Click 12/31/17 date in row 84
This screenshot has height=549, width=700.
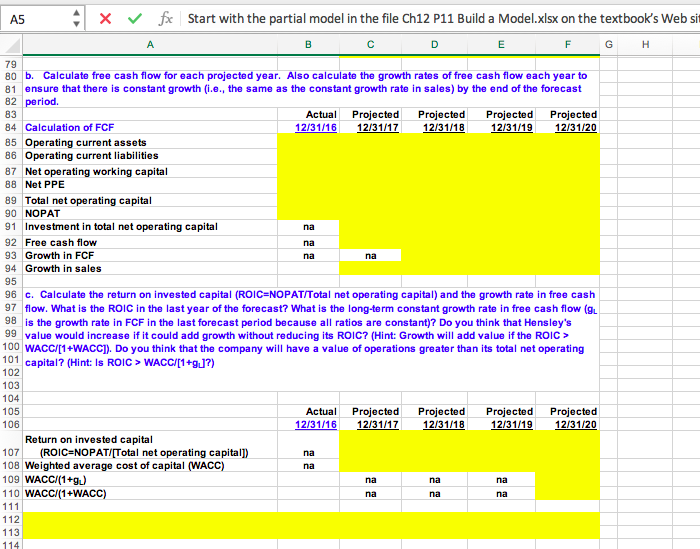coord(378,128)
